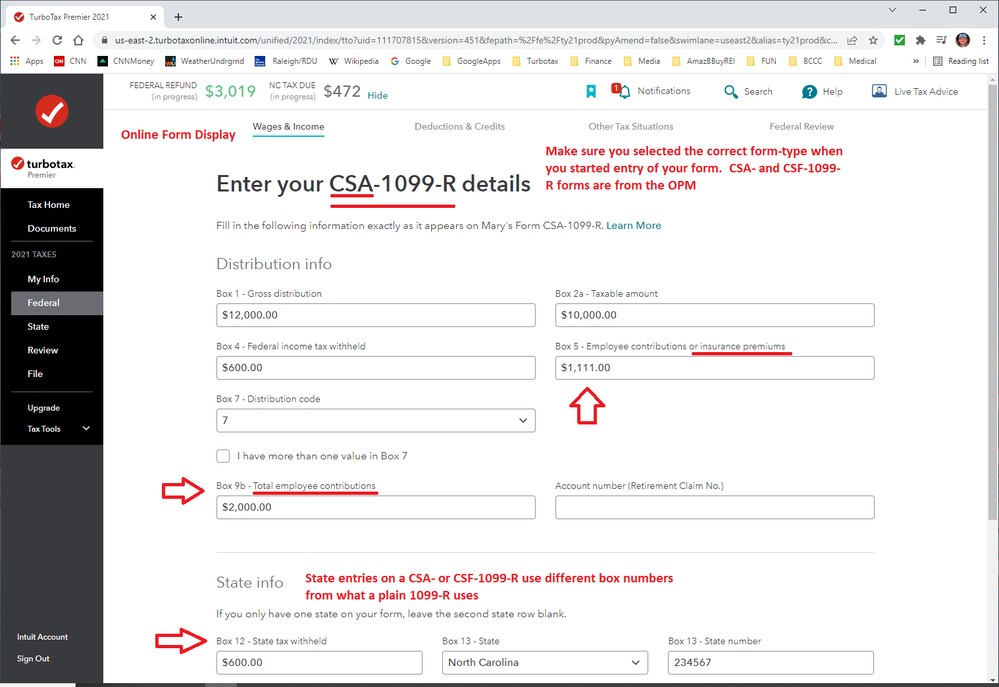
Task: Select Federal in sidebar
Action: pyautogui.click(x=57, y=303)
